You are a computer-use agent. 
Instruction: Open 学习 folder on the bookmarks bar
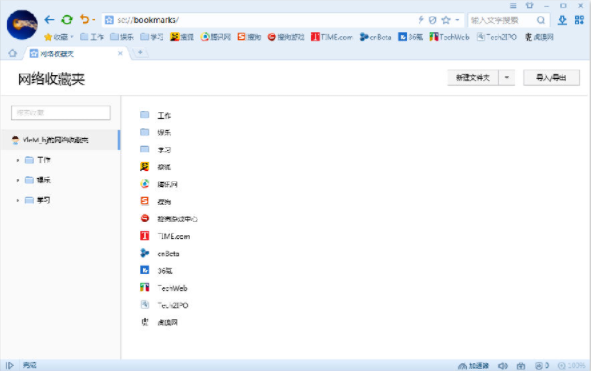pyautogui.click(x=152, y=37)
